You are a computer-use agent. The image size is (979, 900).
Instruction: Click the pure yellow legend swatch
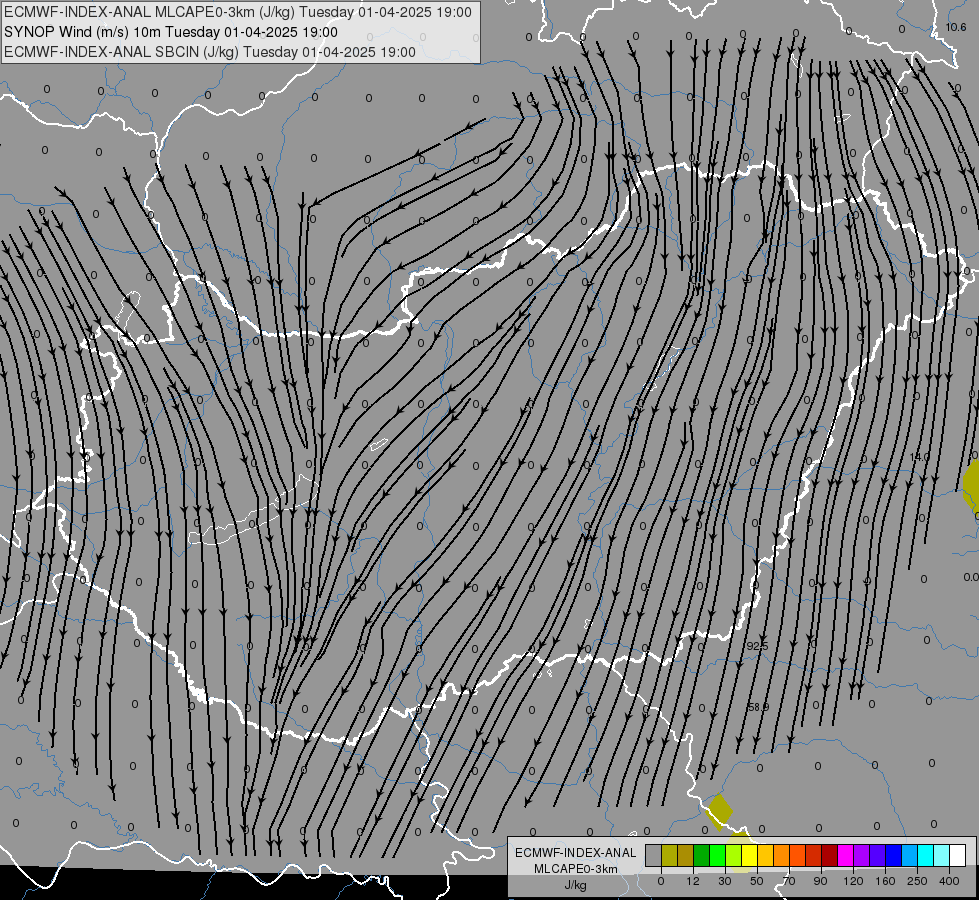pyautogui.click(x=750, y=856)
